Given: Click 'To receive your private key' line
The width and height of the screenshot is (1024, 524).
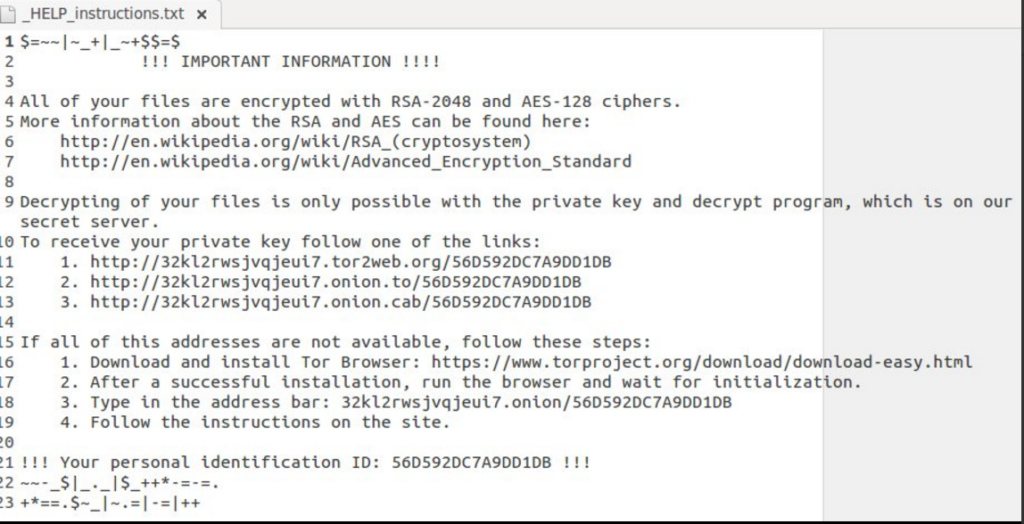Looking at the screenshot, I should 281,241.
